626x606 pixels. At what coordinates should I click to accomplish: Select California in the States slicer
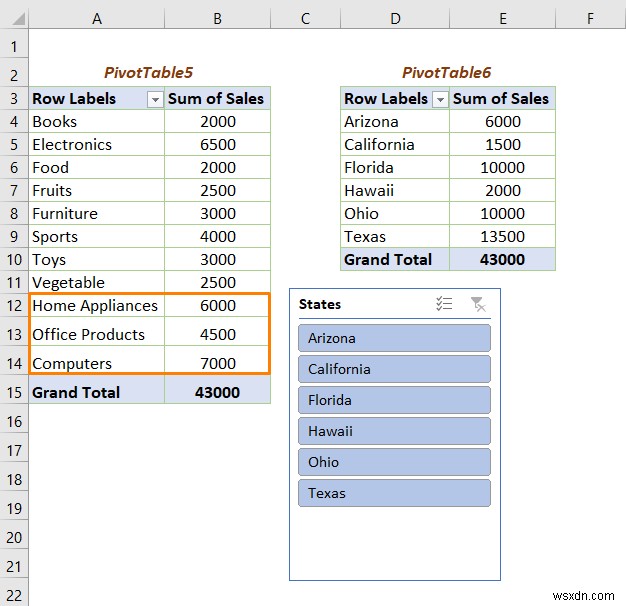[x=394, y=369]
